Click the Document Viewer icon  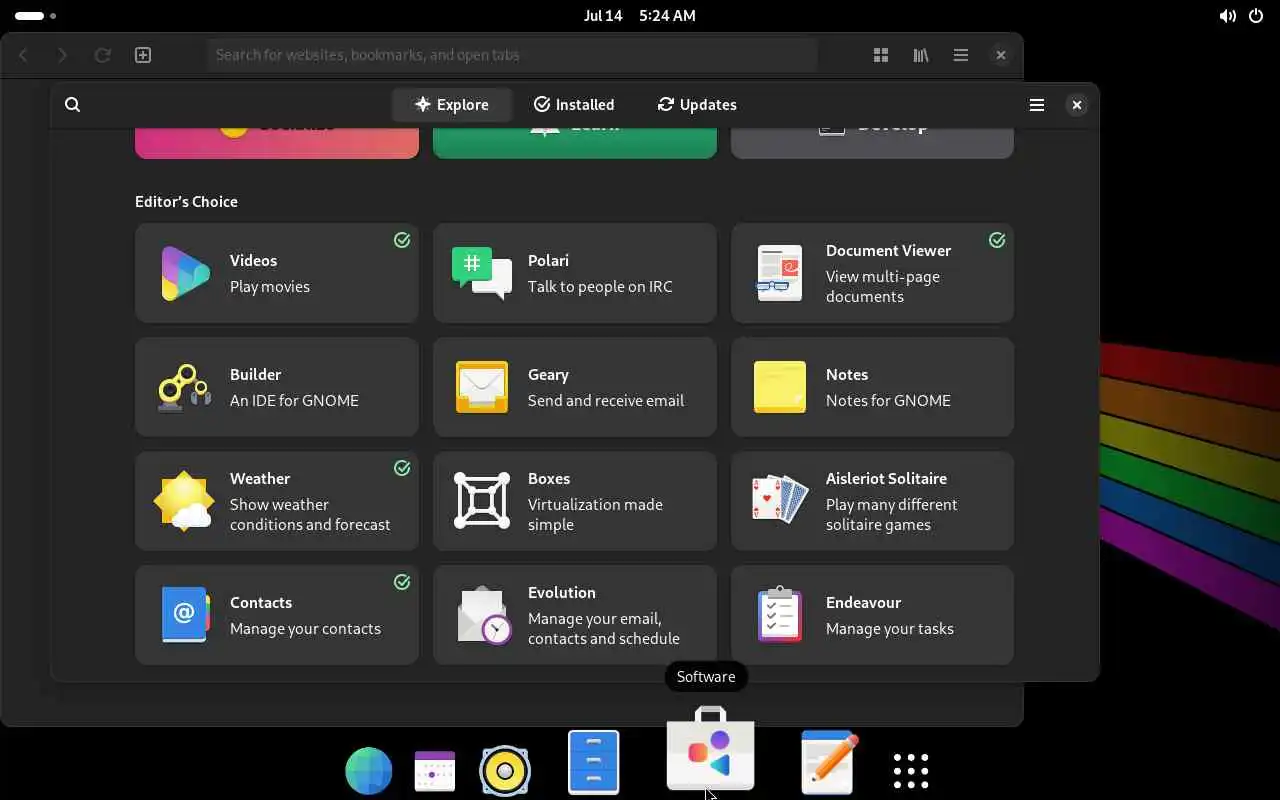pyautogui.click(x=780, y=273)
